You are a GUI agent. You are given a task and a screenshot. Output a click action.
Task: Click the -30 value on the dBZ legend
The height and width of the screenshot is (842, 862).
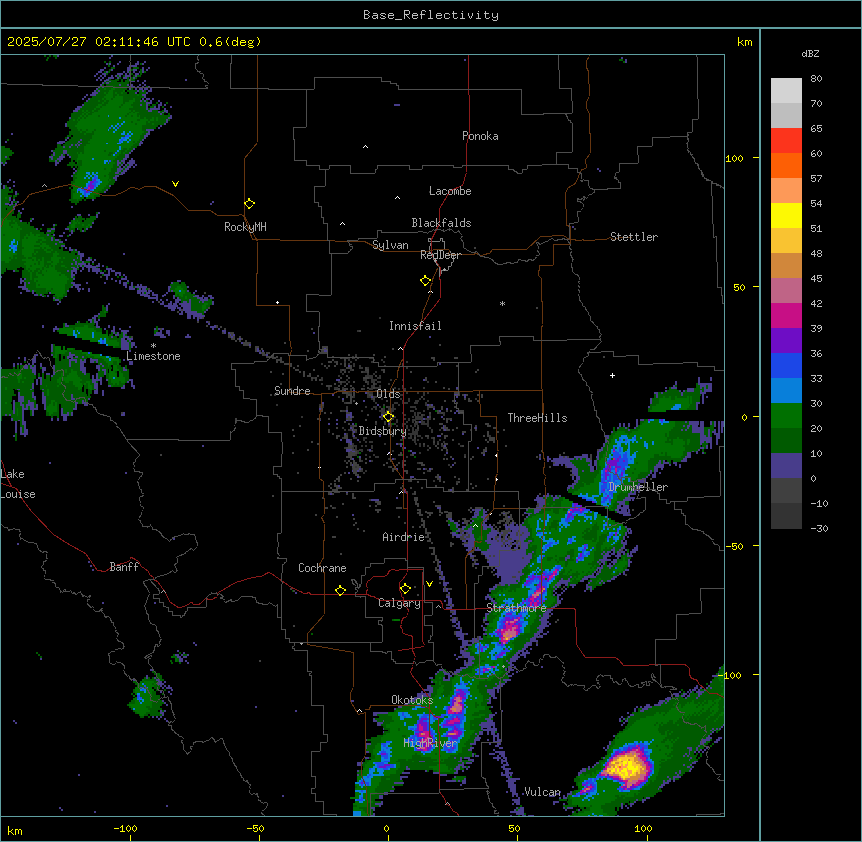819,529
